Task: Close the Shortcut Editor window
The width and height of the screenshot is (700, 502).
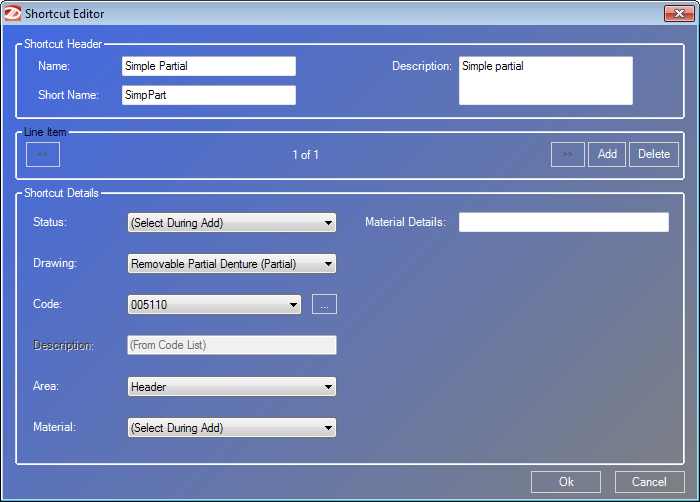Action: click(679, 13)
